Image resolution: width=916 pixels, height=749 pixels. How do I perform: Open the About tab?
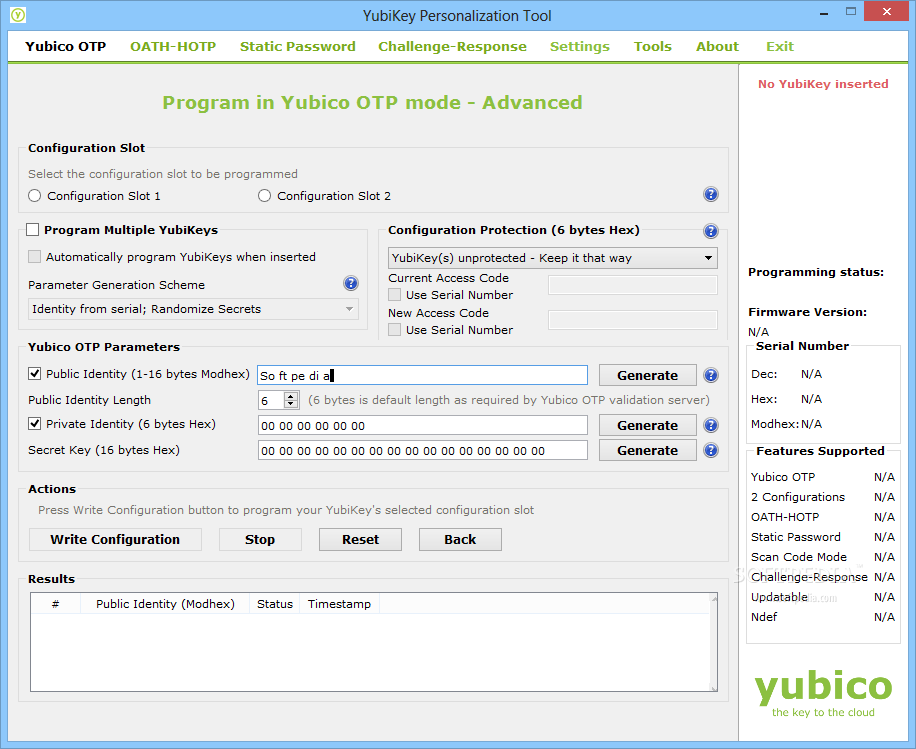(717, 46)
